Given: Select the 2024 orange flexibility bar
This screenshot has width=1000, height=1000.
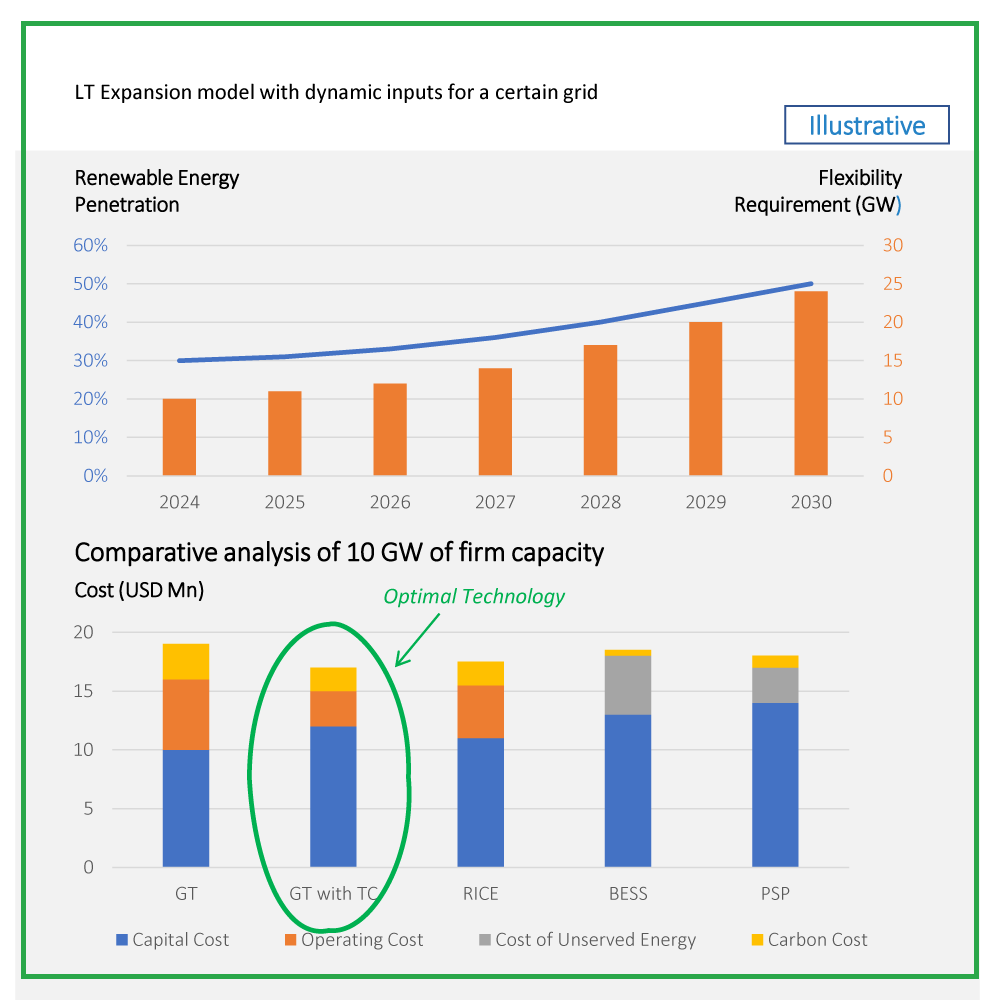Looking at the screenshot, I should (179, 437).
